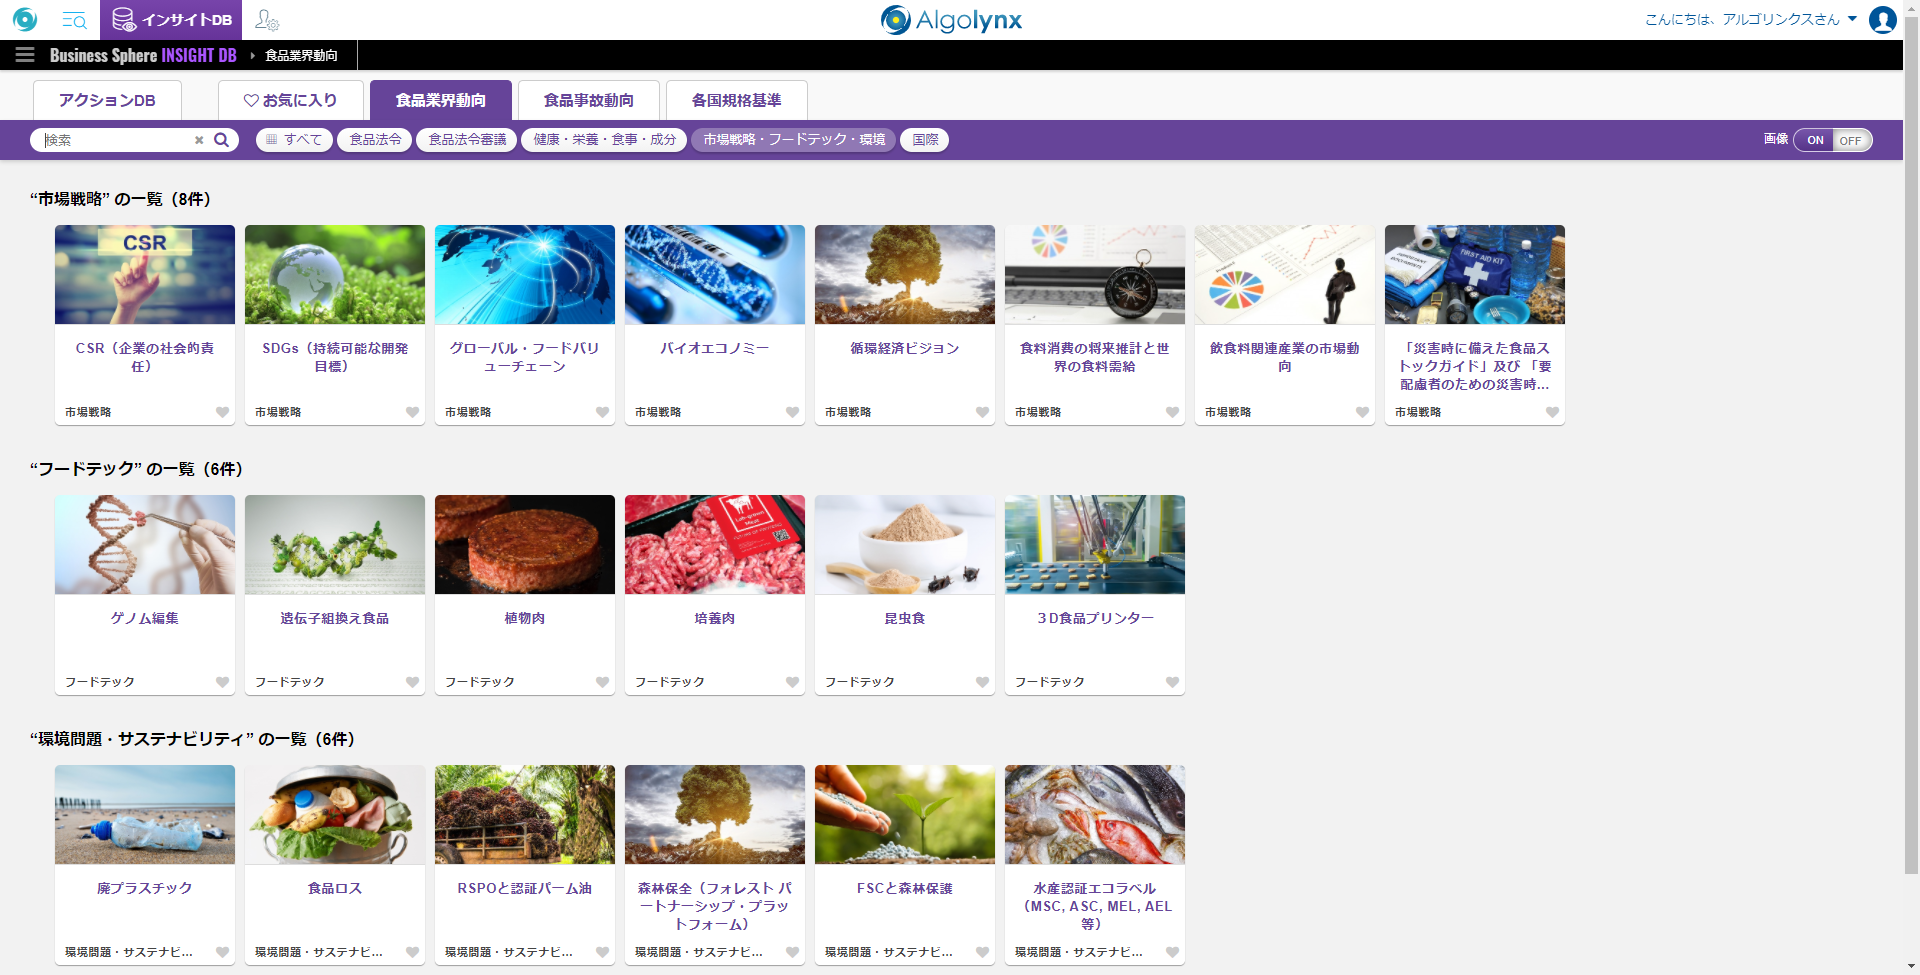Open the バイオエコノミー thumbnail image
Screen dimensions: 1920x975
pyautogui.click(x=714, y=274)
